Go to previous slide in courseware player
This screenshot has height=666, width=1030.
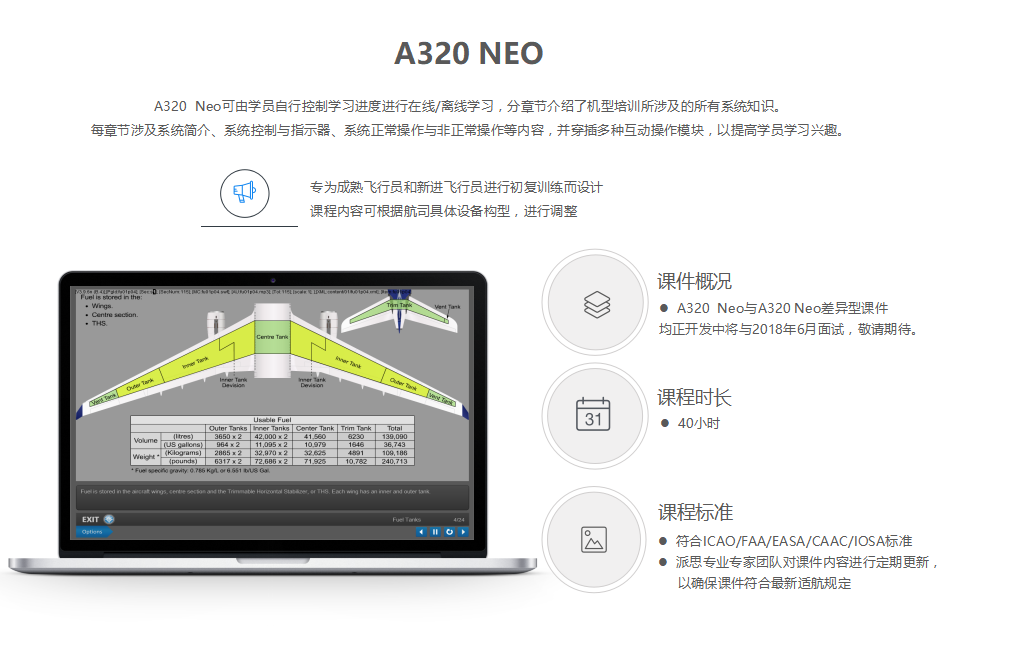(421, 532)
